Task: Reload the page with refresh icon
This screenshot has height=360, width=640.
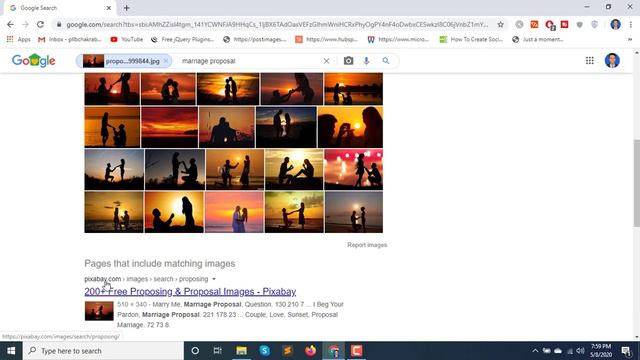Action: [40, 24]
